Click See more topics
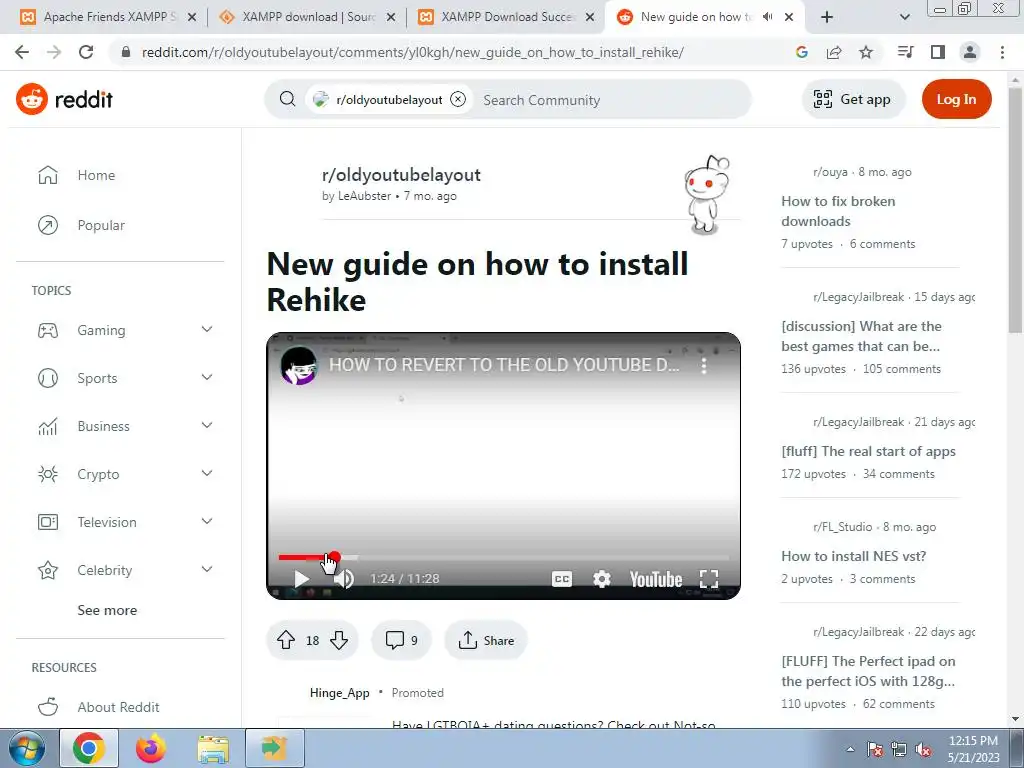 107,610
